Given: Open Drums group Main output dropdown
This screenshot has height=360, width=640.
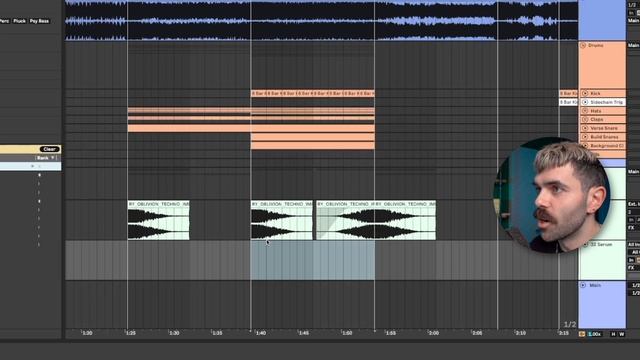Looking at the screenshot, I should 633,45.
